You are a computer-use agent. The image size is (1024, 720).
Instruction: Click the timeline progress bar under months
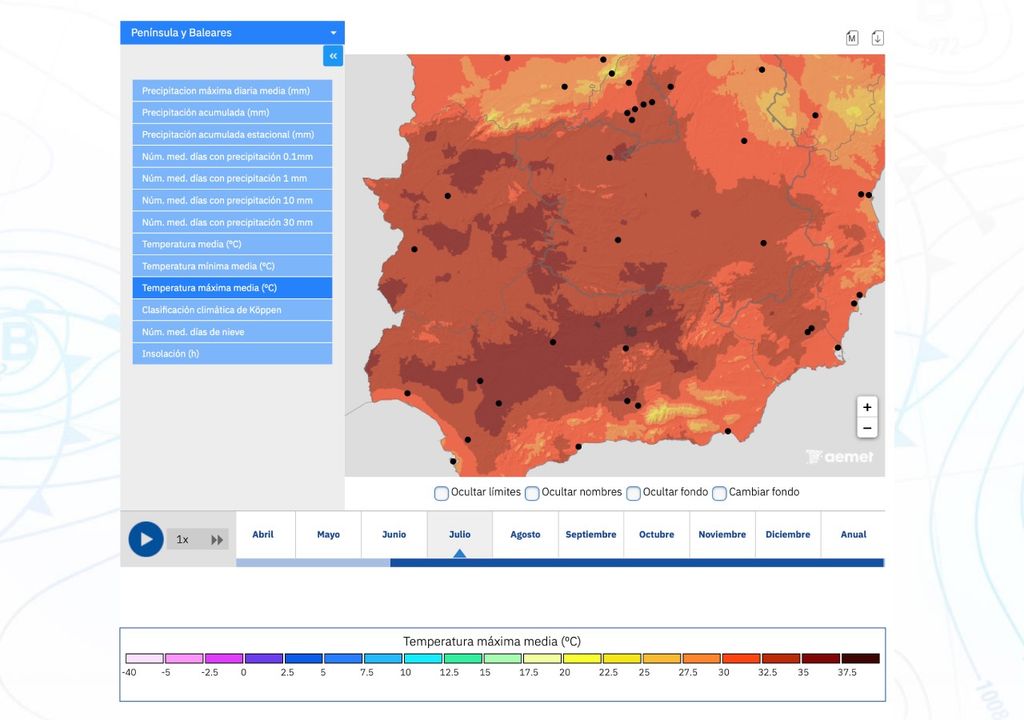click(560, 563)
